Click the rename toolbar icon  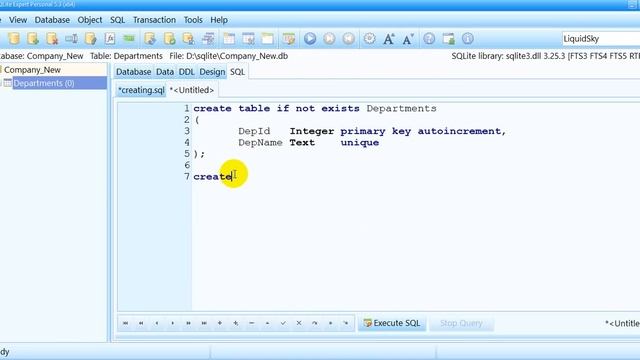[71, 39]
